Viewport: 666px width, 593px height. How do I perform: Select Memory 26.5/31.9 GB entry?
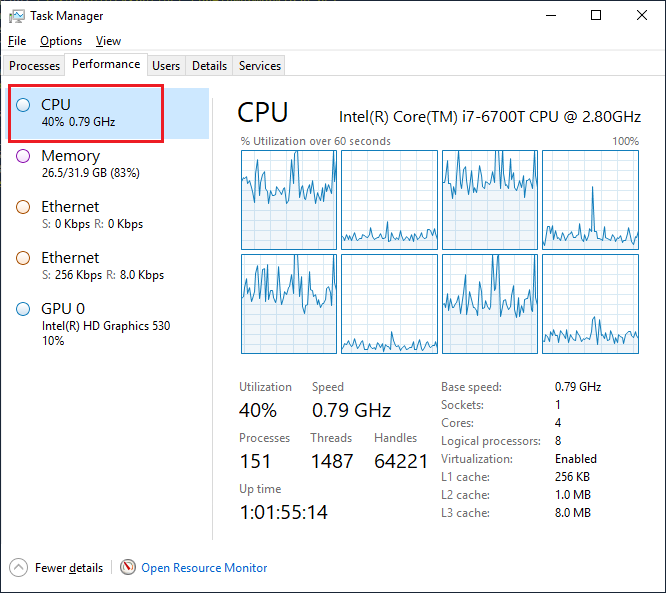tap(108, 164)
